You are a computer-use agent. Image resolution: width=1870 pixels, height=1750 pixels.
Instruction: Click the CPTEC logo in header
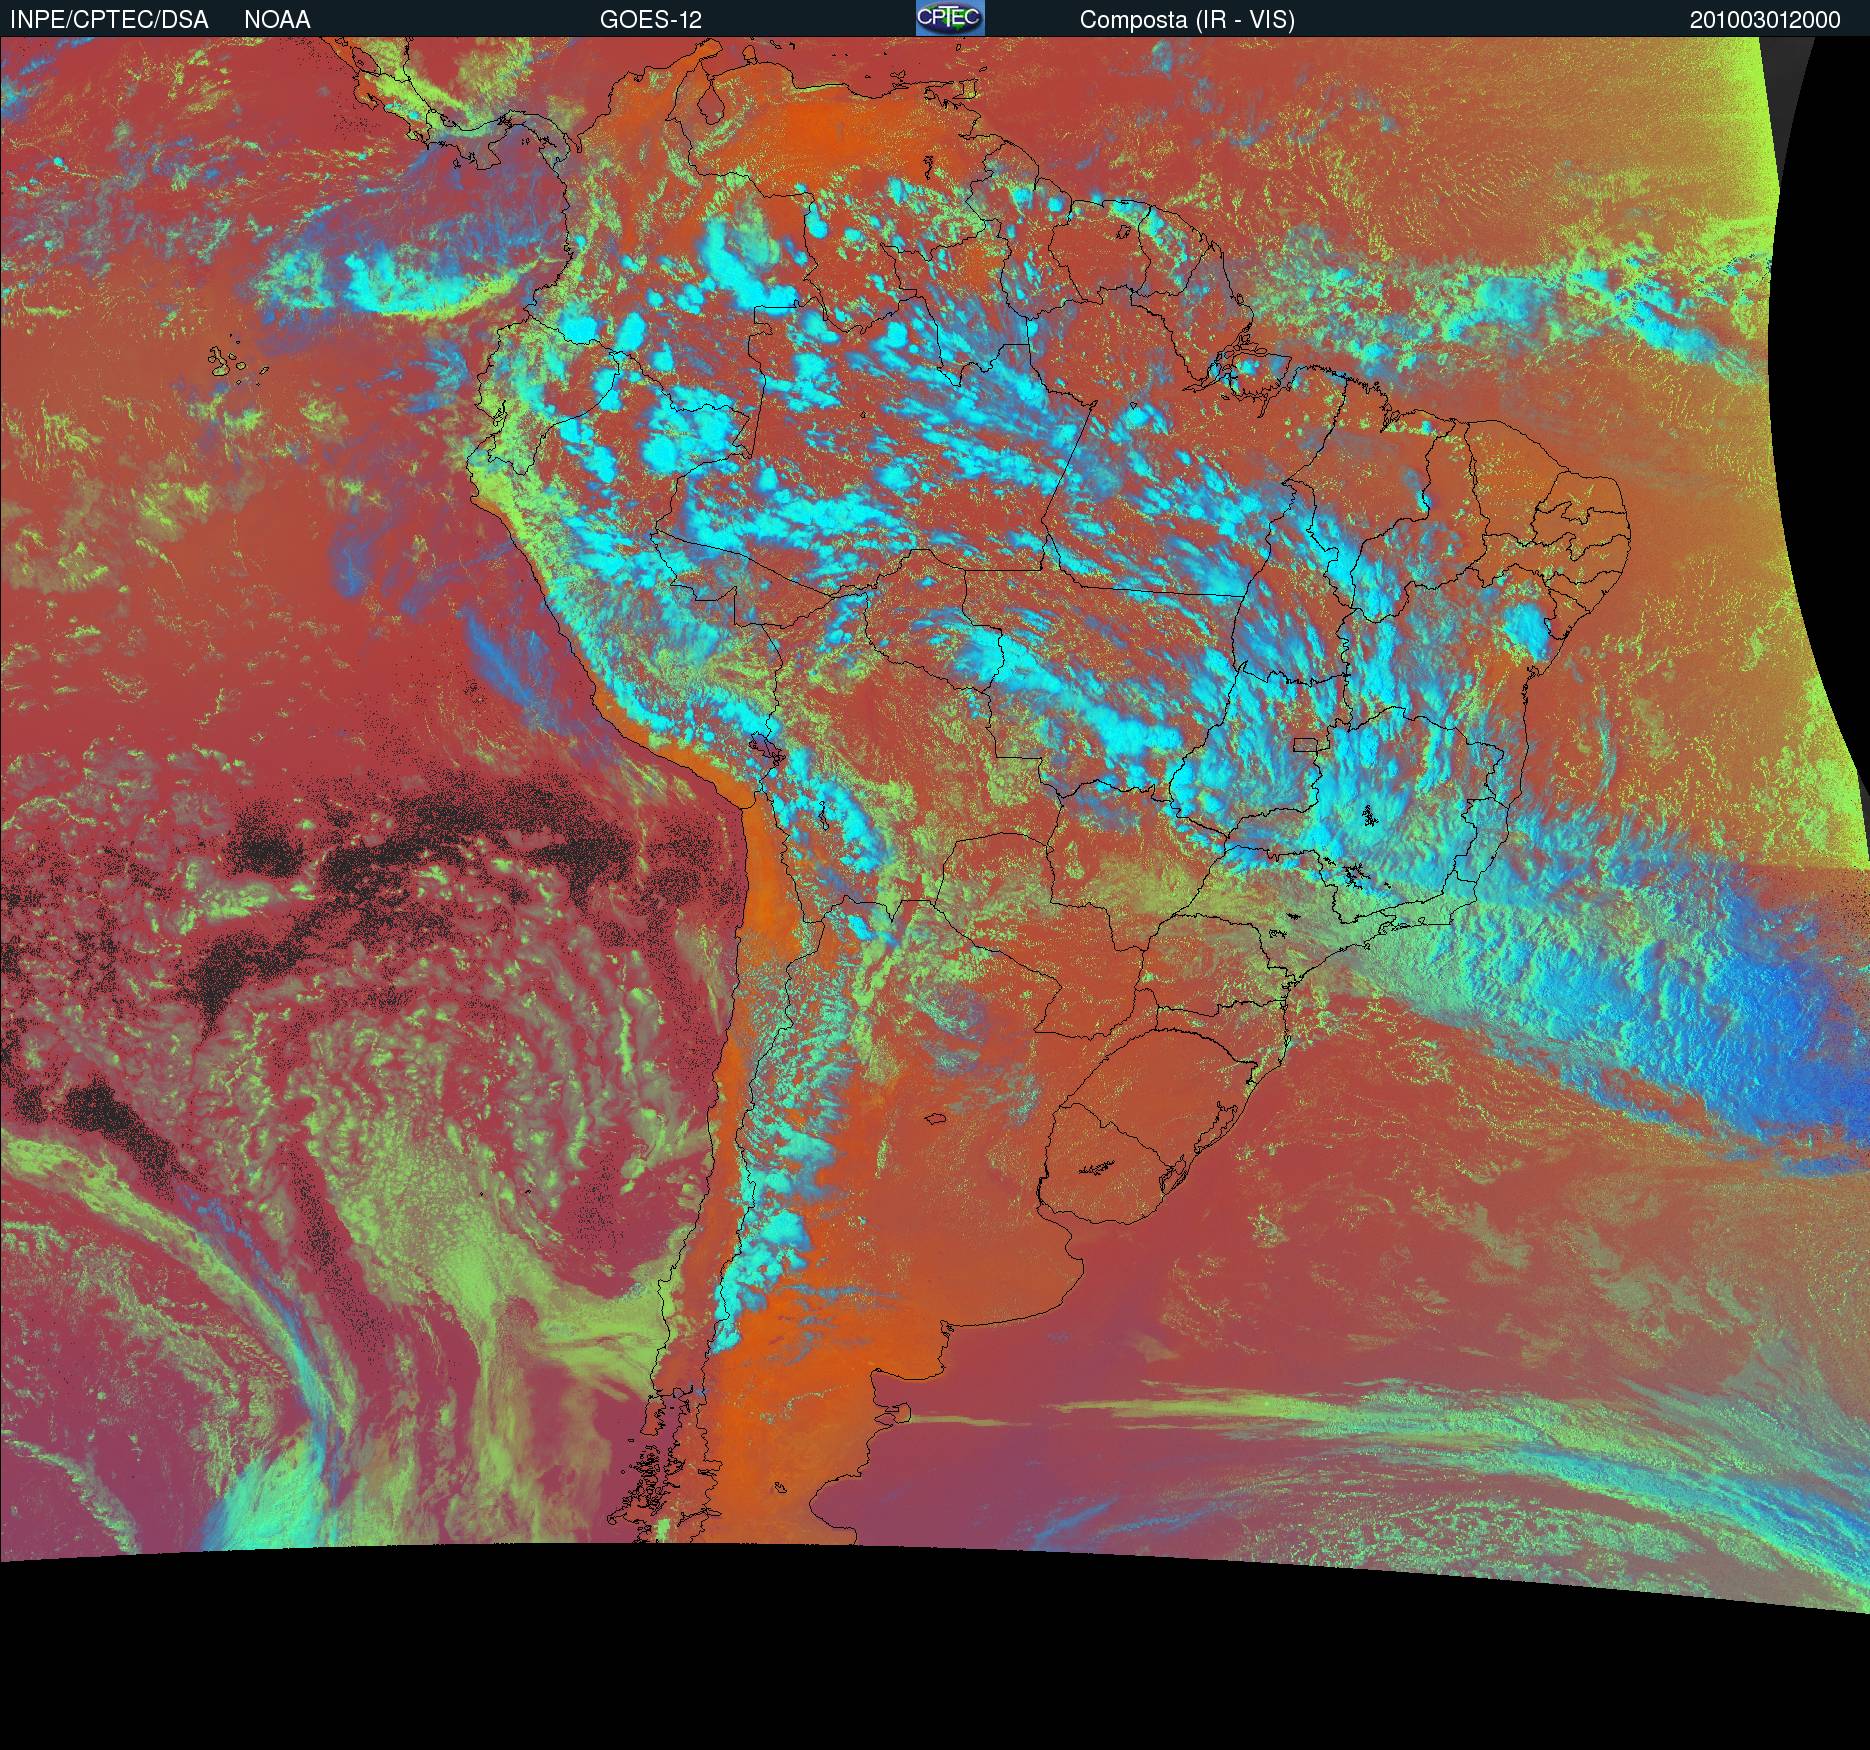(x=950, y=18)
